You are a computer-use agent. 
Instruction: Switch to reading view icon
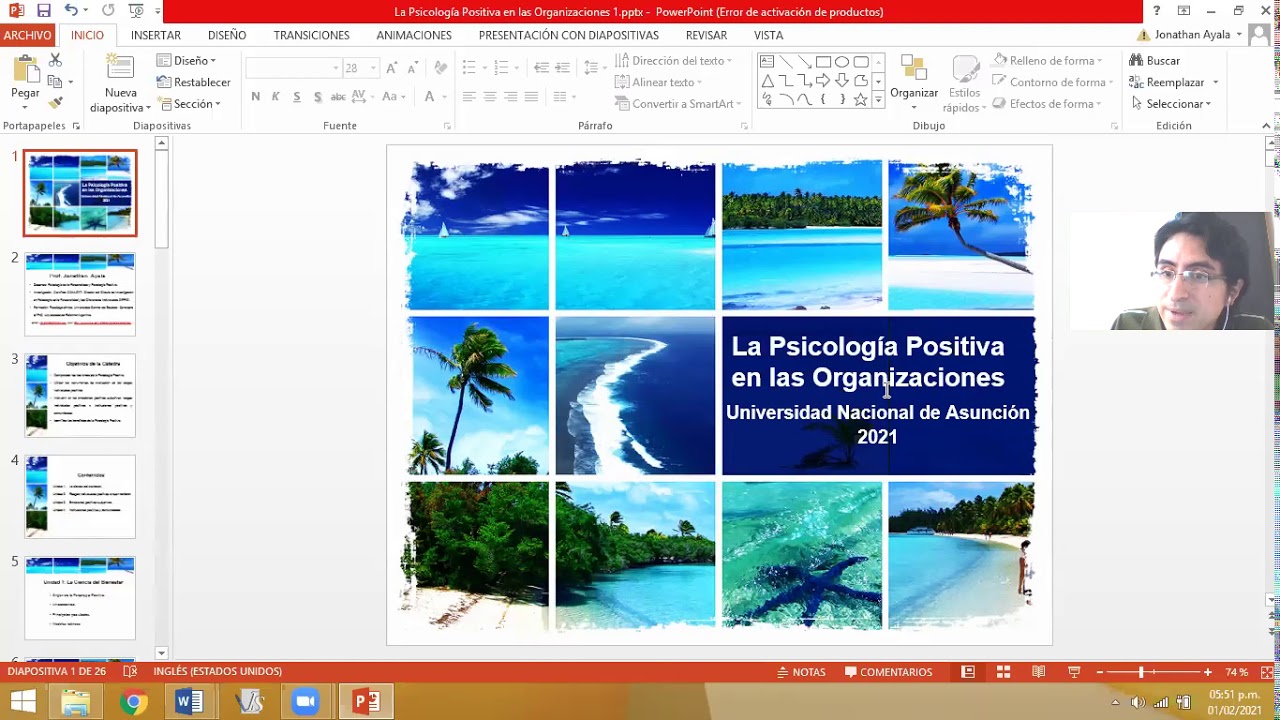pyautogui.click(x=1039, y=672)
